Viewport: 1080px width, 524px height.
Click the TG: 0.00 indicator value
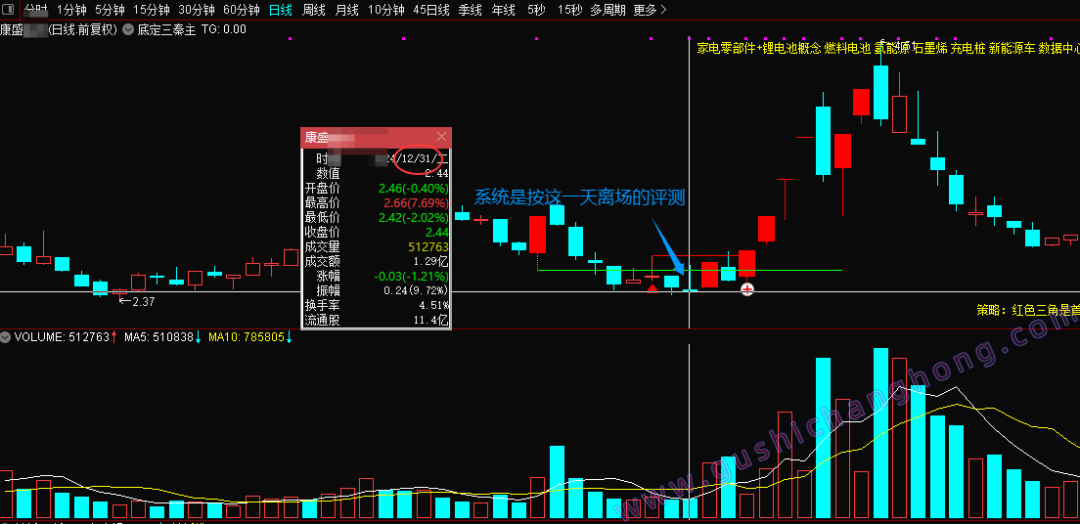[225, 29]
